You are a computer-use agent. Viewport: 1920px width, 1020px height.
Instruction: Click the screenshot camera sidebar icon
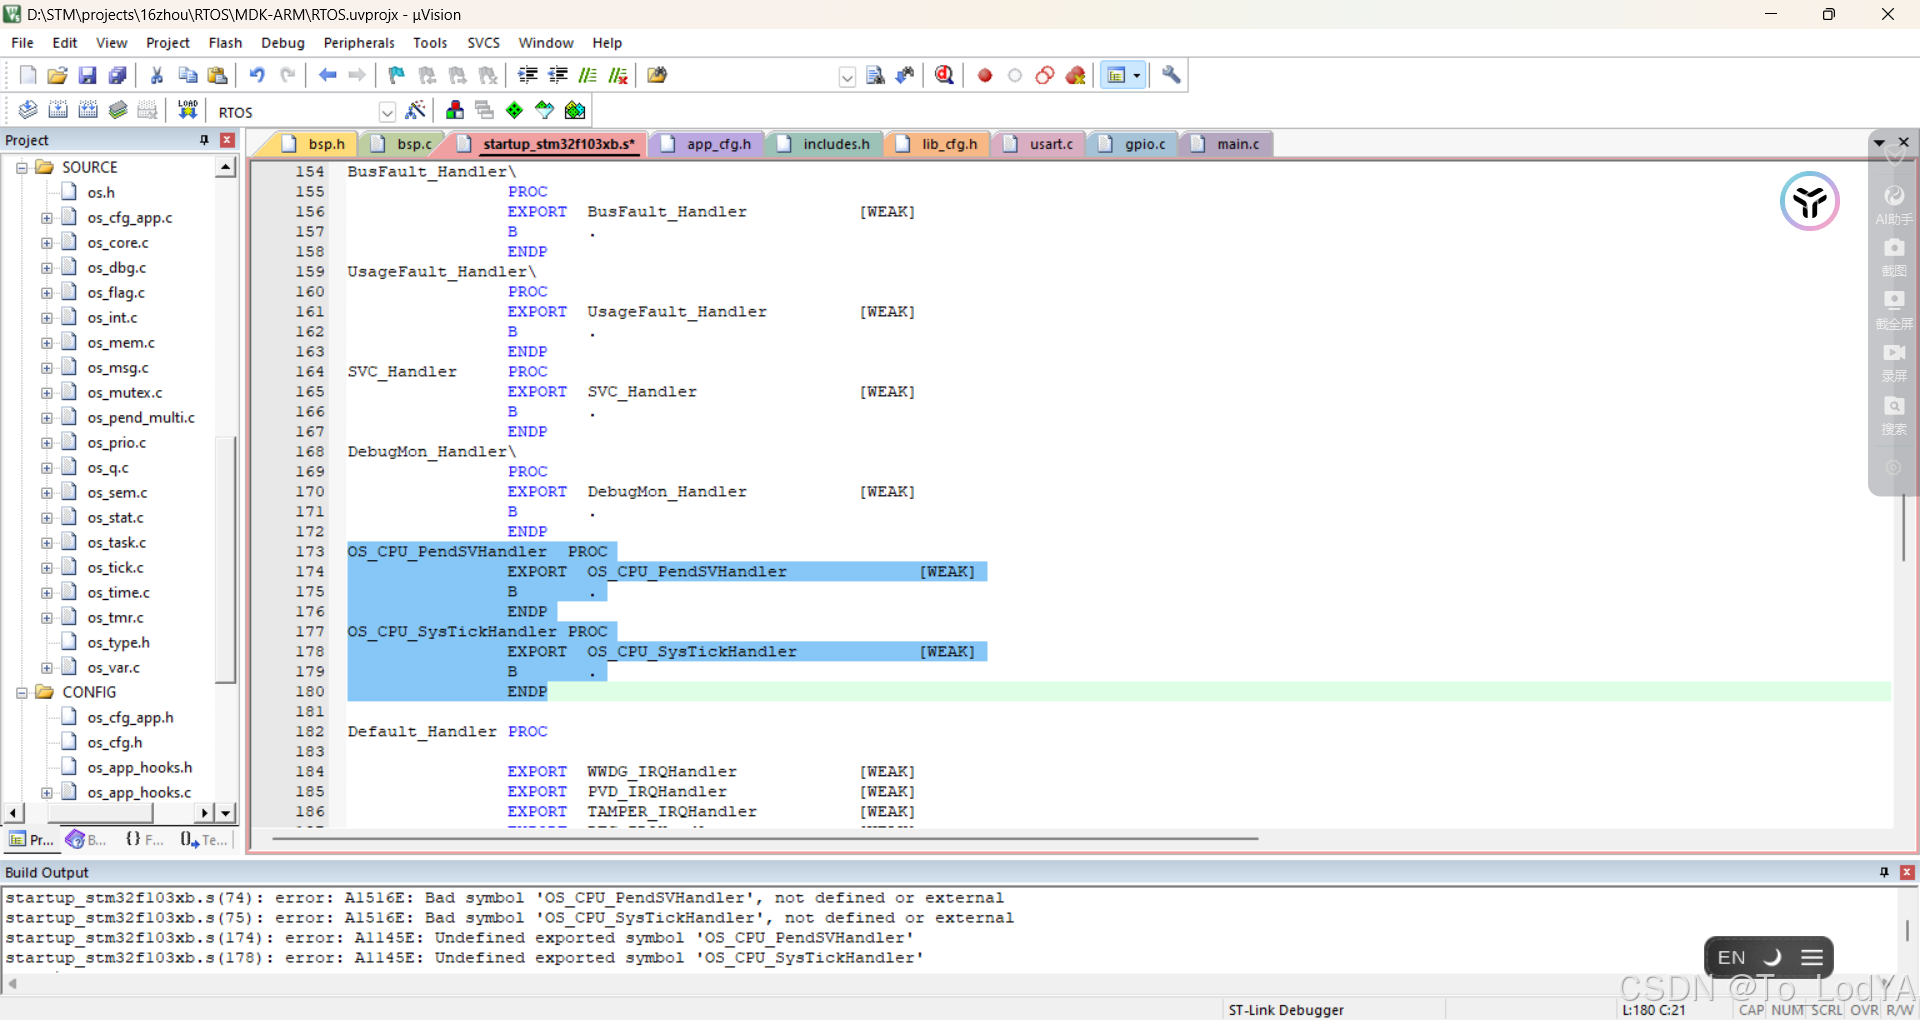pyautogui.click(x=1894, y=248)
